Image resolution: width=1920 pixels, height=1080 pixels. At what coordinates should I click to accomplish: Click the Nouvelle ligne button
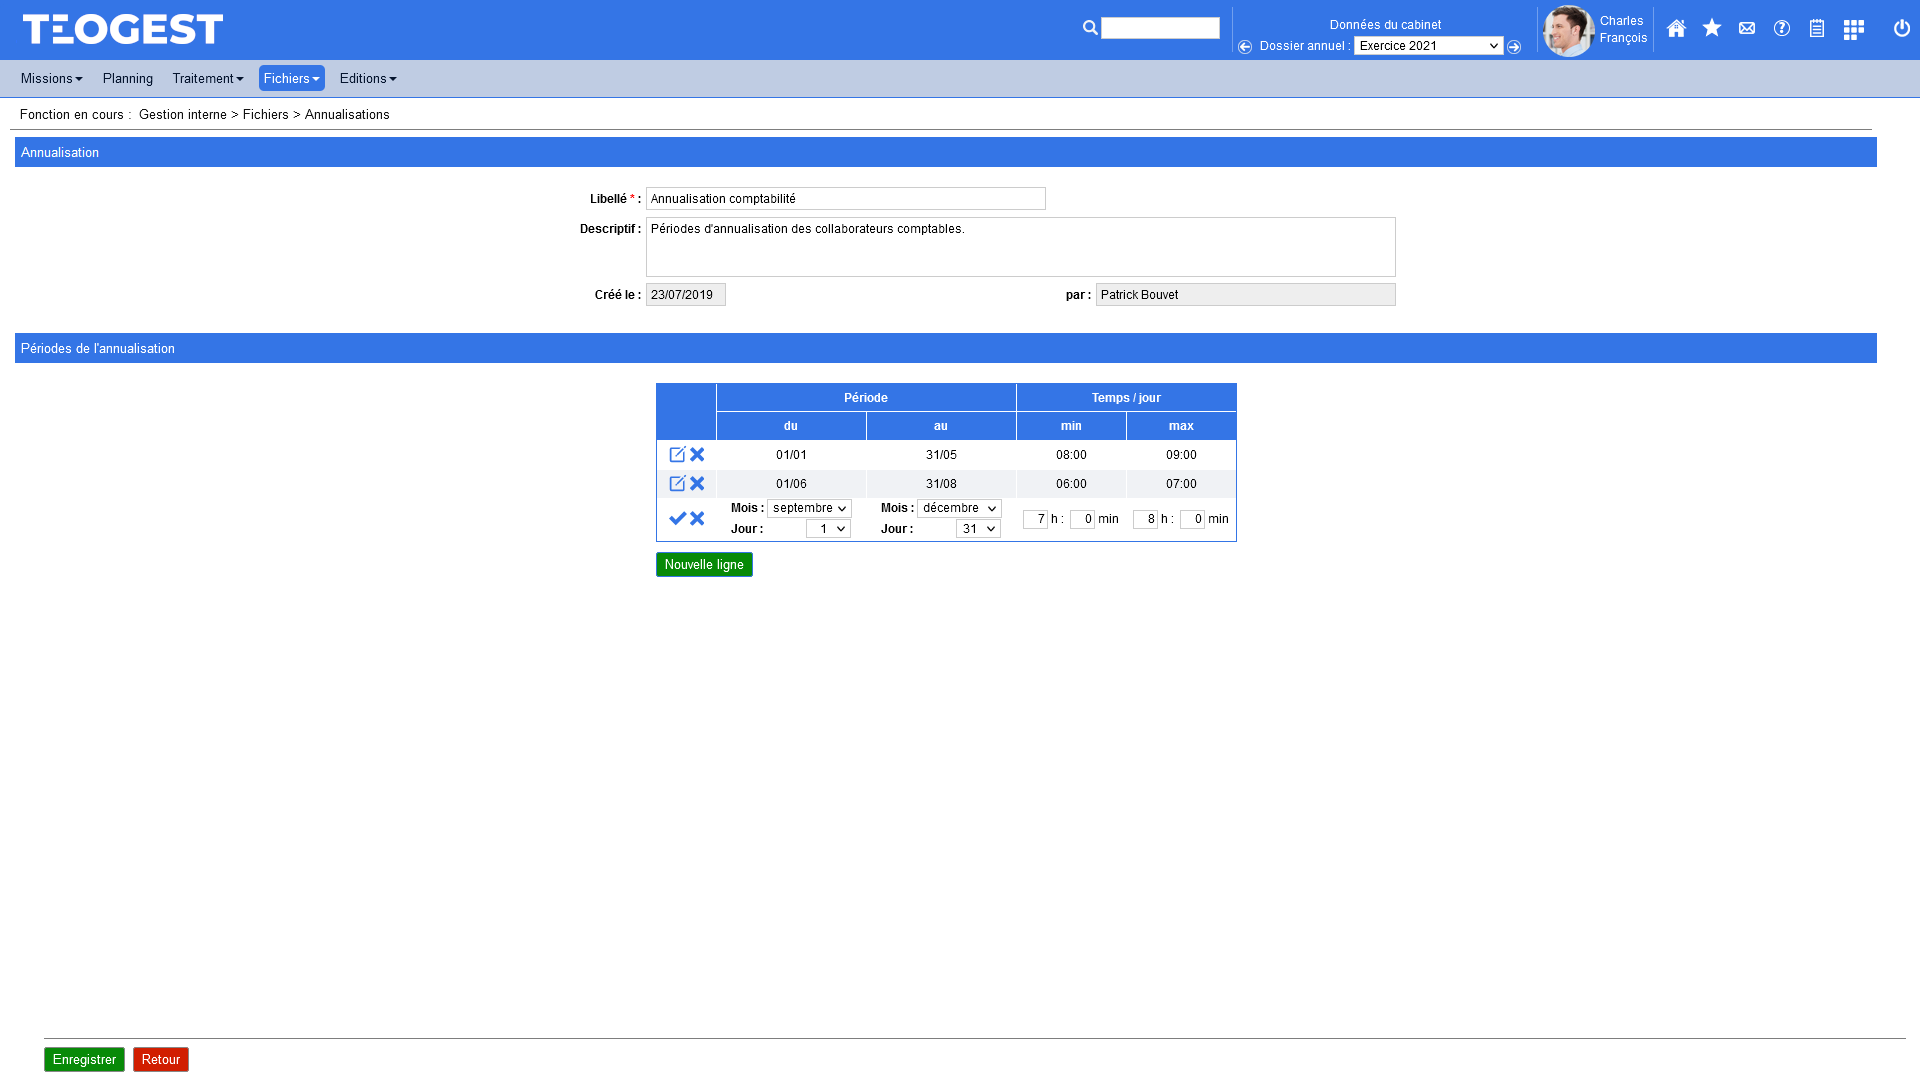pos(704,565)
